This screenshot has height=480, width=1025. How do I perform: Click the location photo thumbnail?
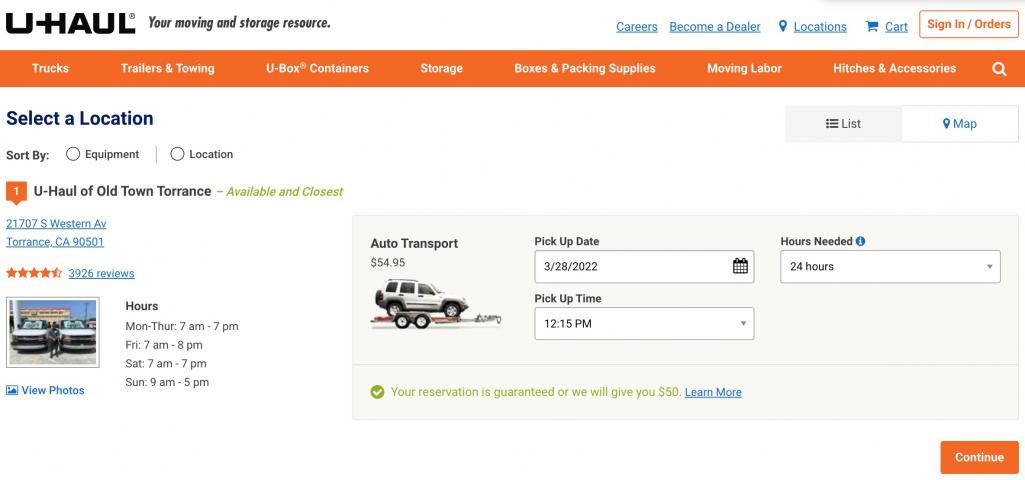[x=53, y=332]
